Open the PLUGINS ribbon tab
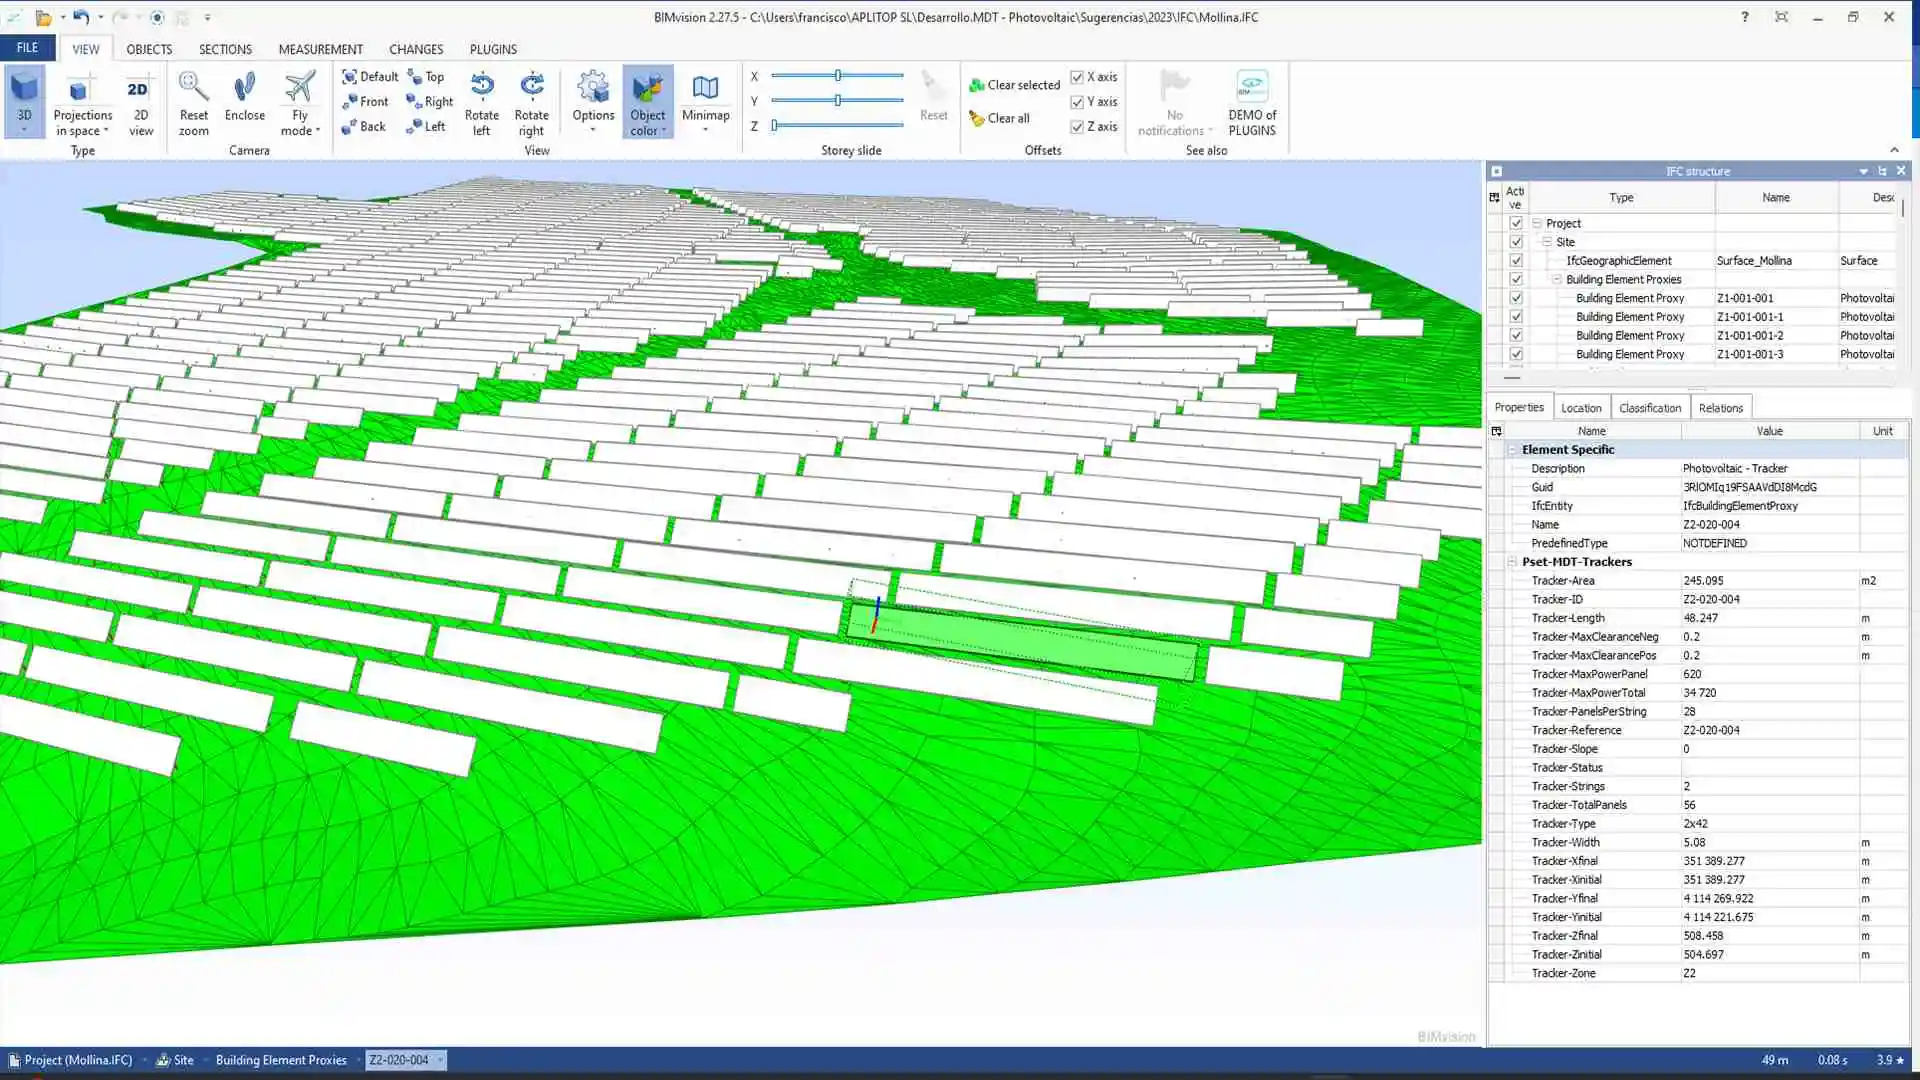 tap(493, 49)
